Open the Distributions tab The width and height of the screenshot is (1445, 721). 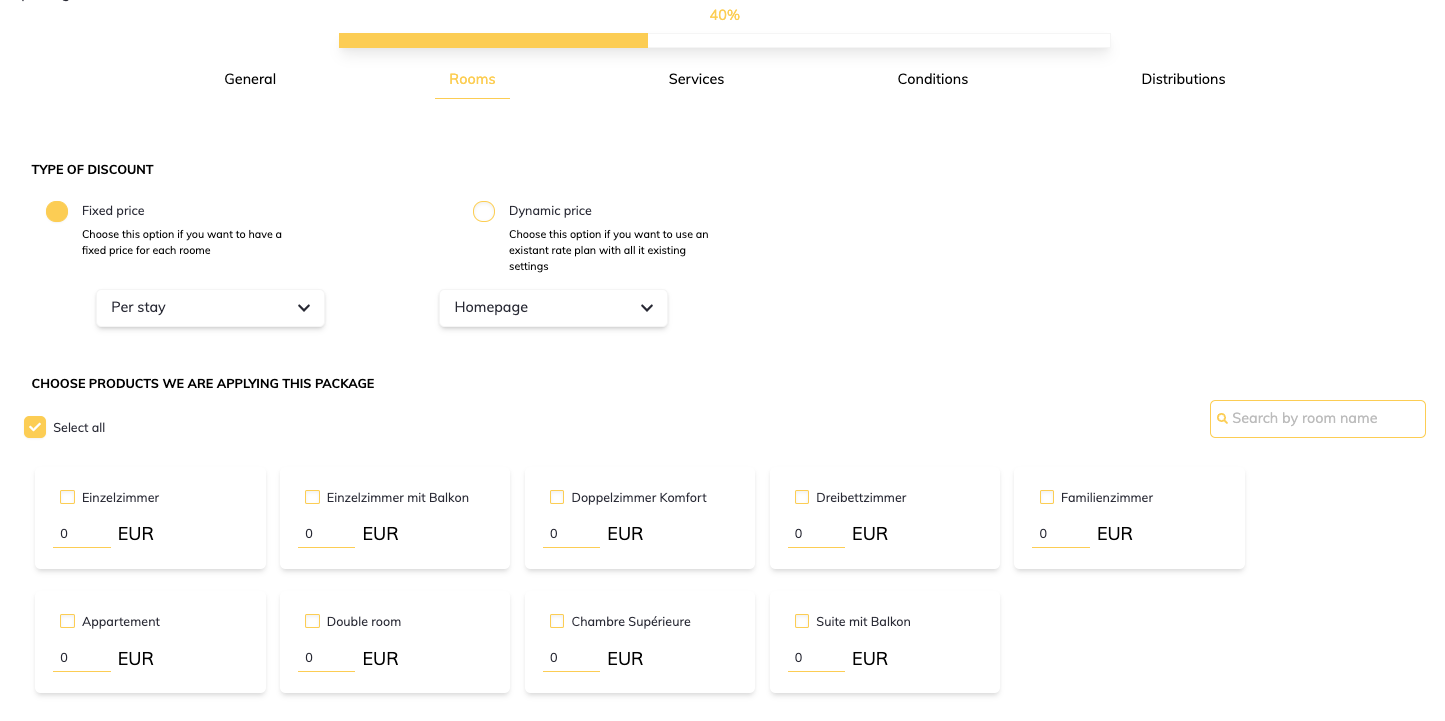[x=1183, y=79]
